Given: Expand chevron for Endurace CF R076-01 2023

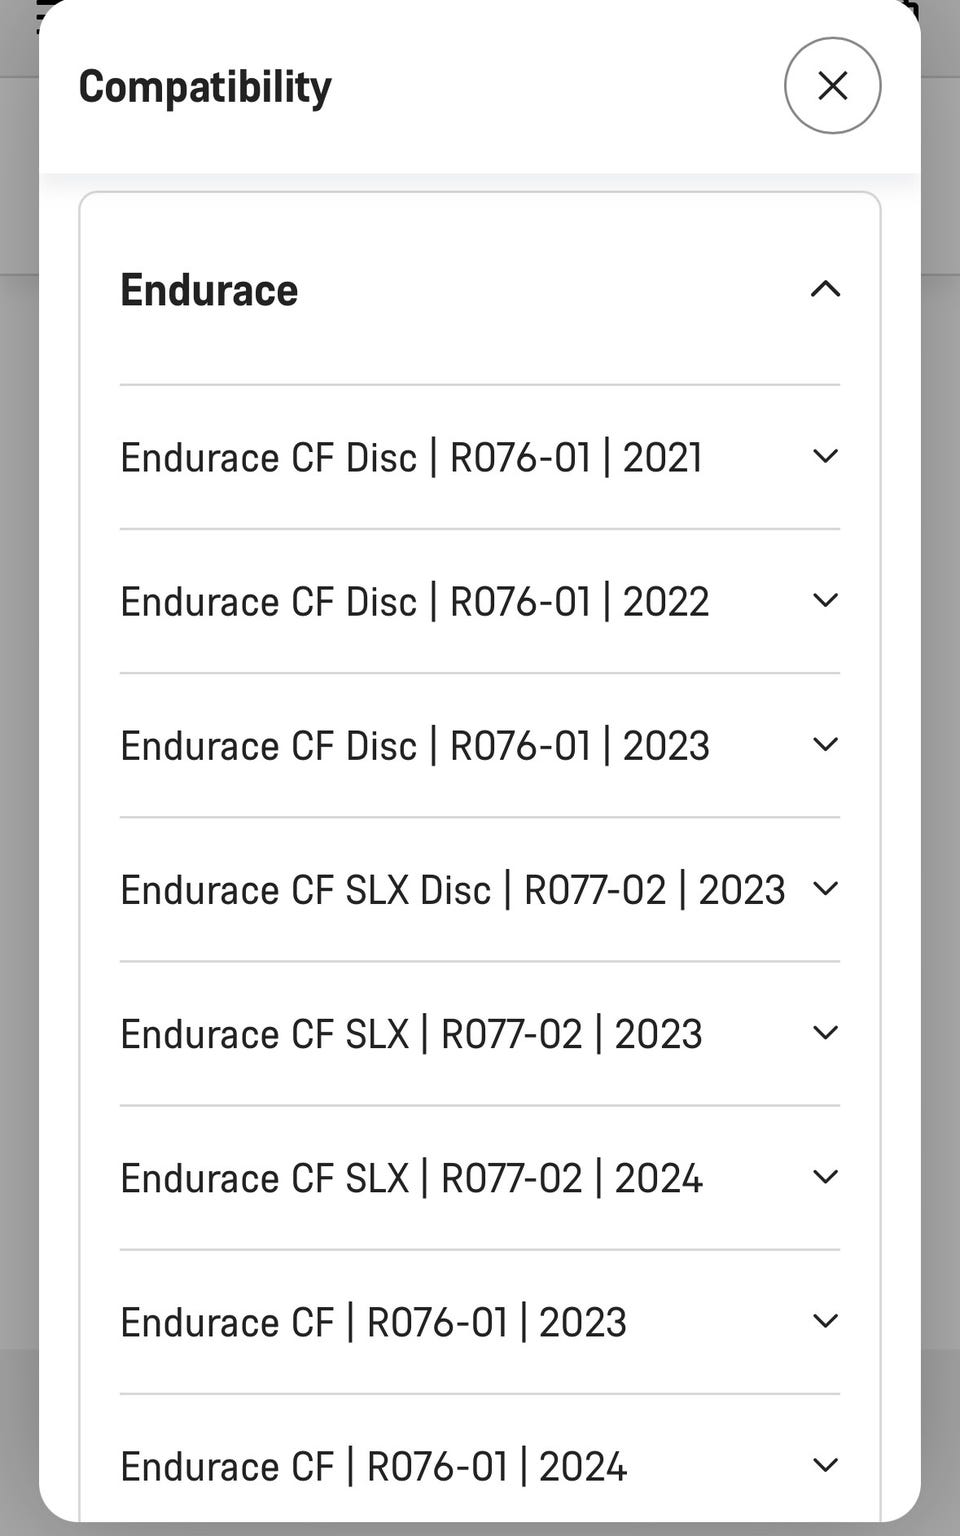Looking at the screenshot, I should coord(825,1321).
